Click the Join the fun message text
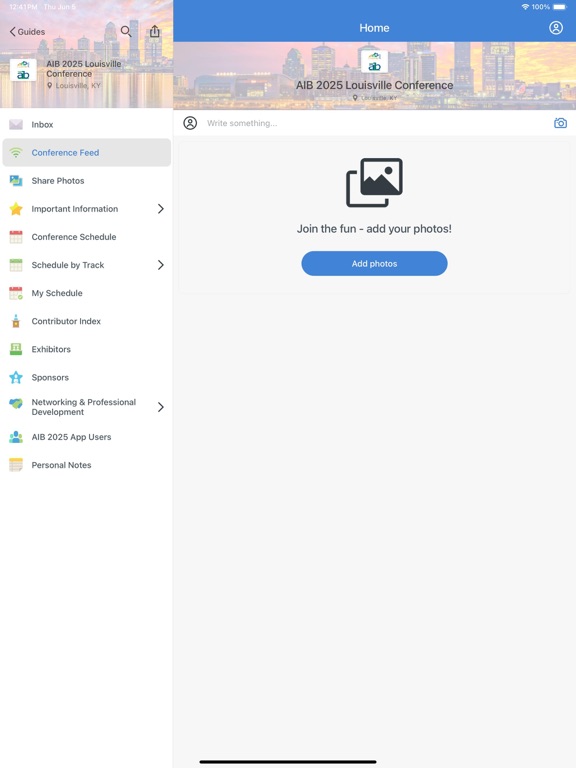Screen dimensions: 576x768 click(374, 229)
